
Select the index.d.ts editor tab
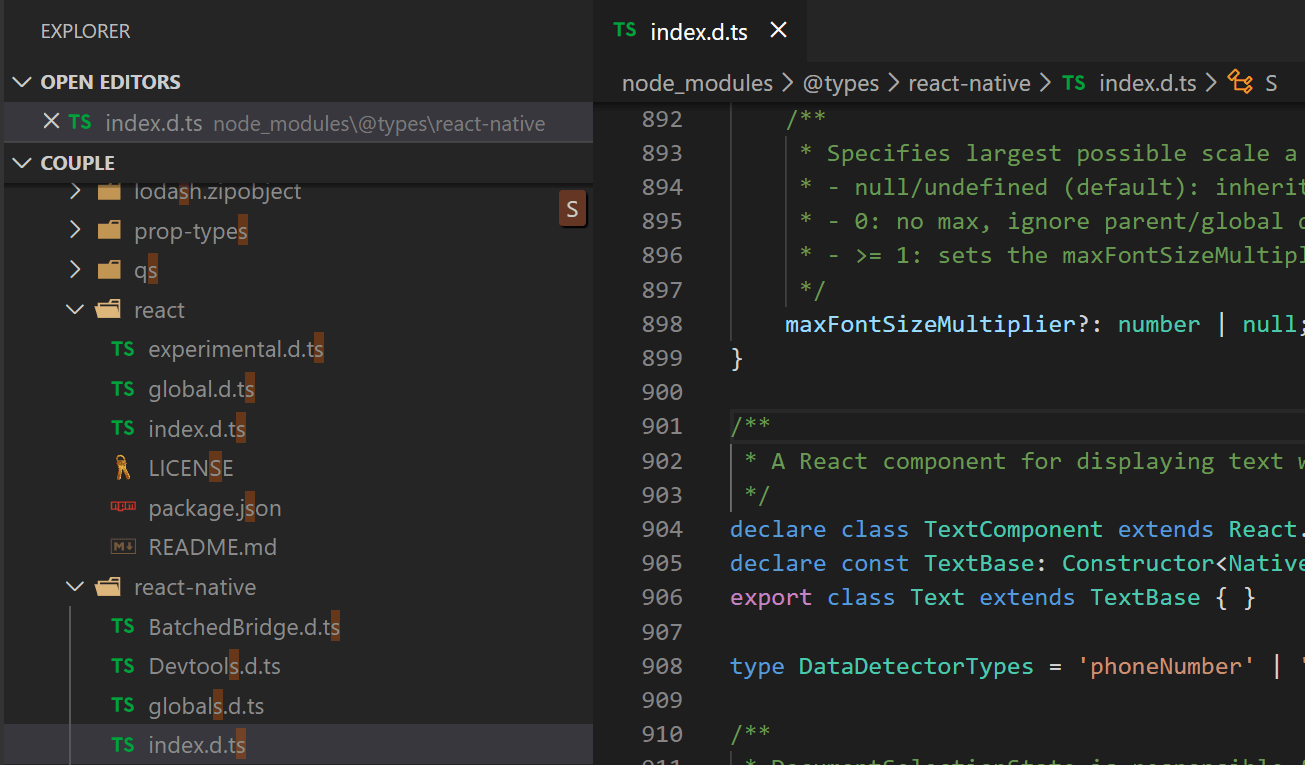[x=699, y=31]
